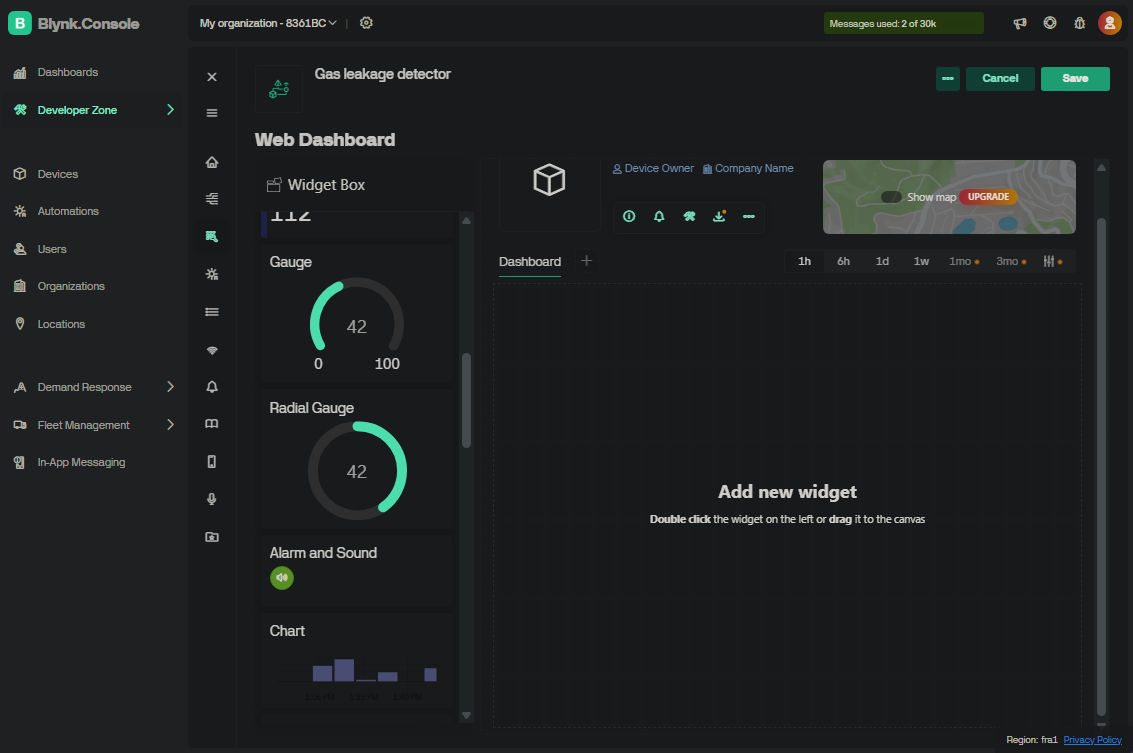
Task: Click the device notifications bell icon
Action: [659, 216]
